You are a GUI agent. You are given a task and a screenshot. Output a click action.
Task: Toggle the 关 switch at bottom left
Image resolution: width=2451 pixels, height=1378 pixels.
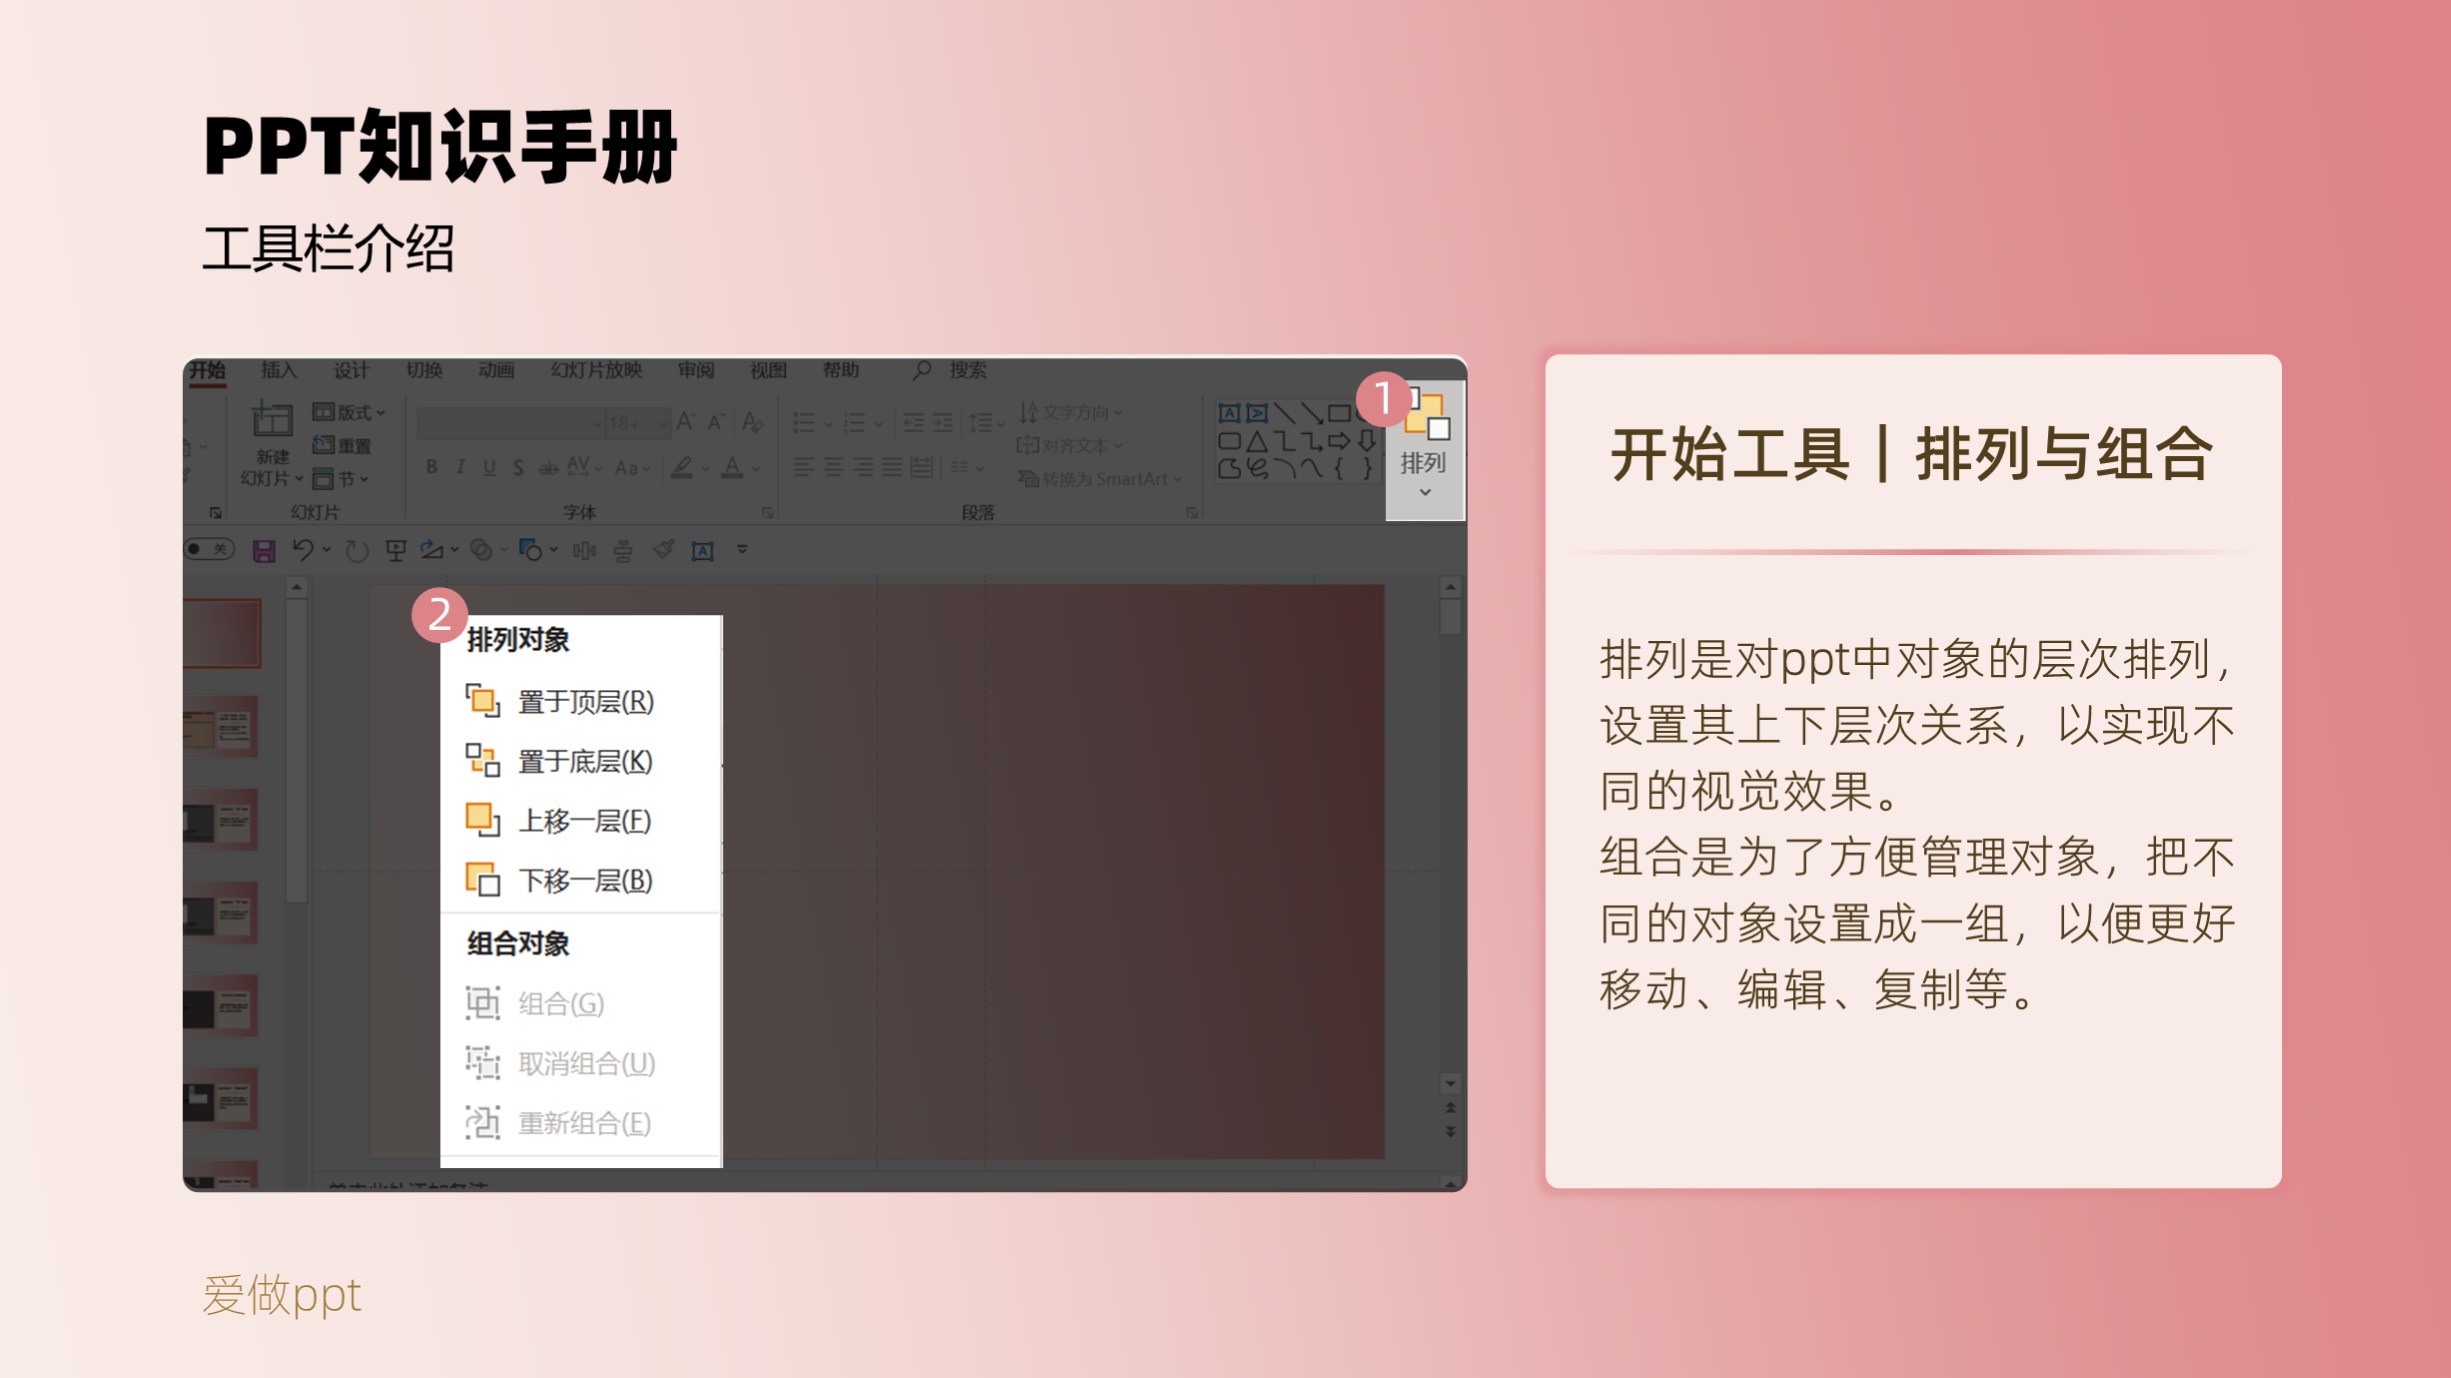pyautogui.click(x=208, y=551)
